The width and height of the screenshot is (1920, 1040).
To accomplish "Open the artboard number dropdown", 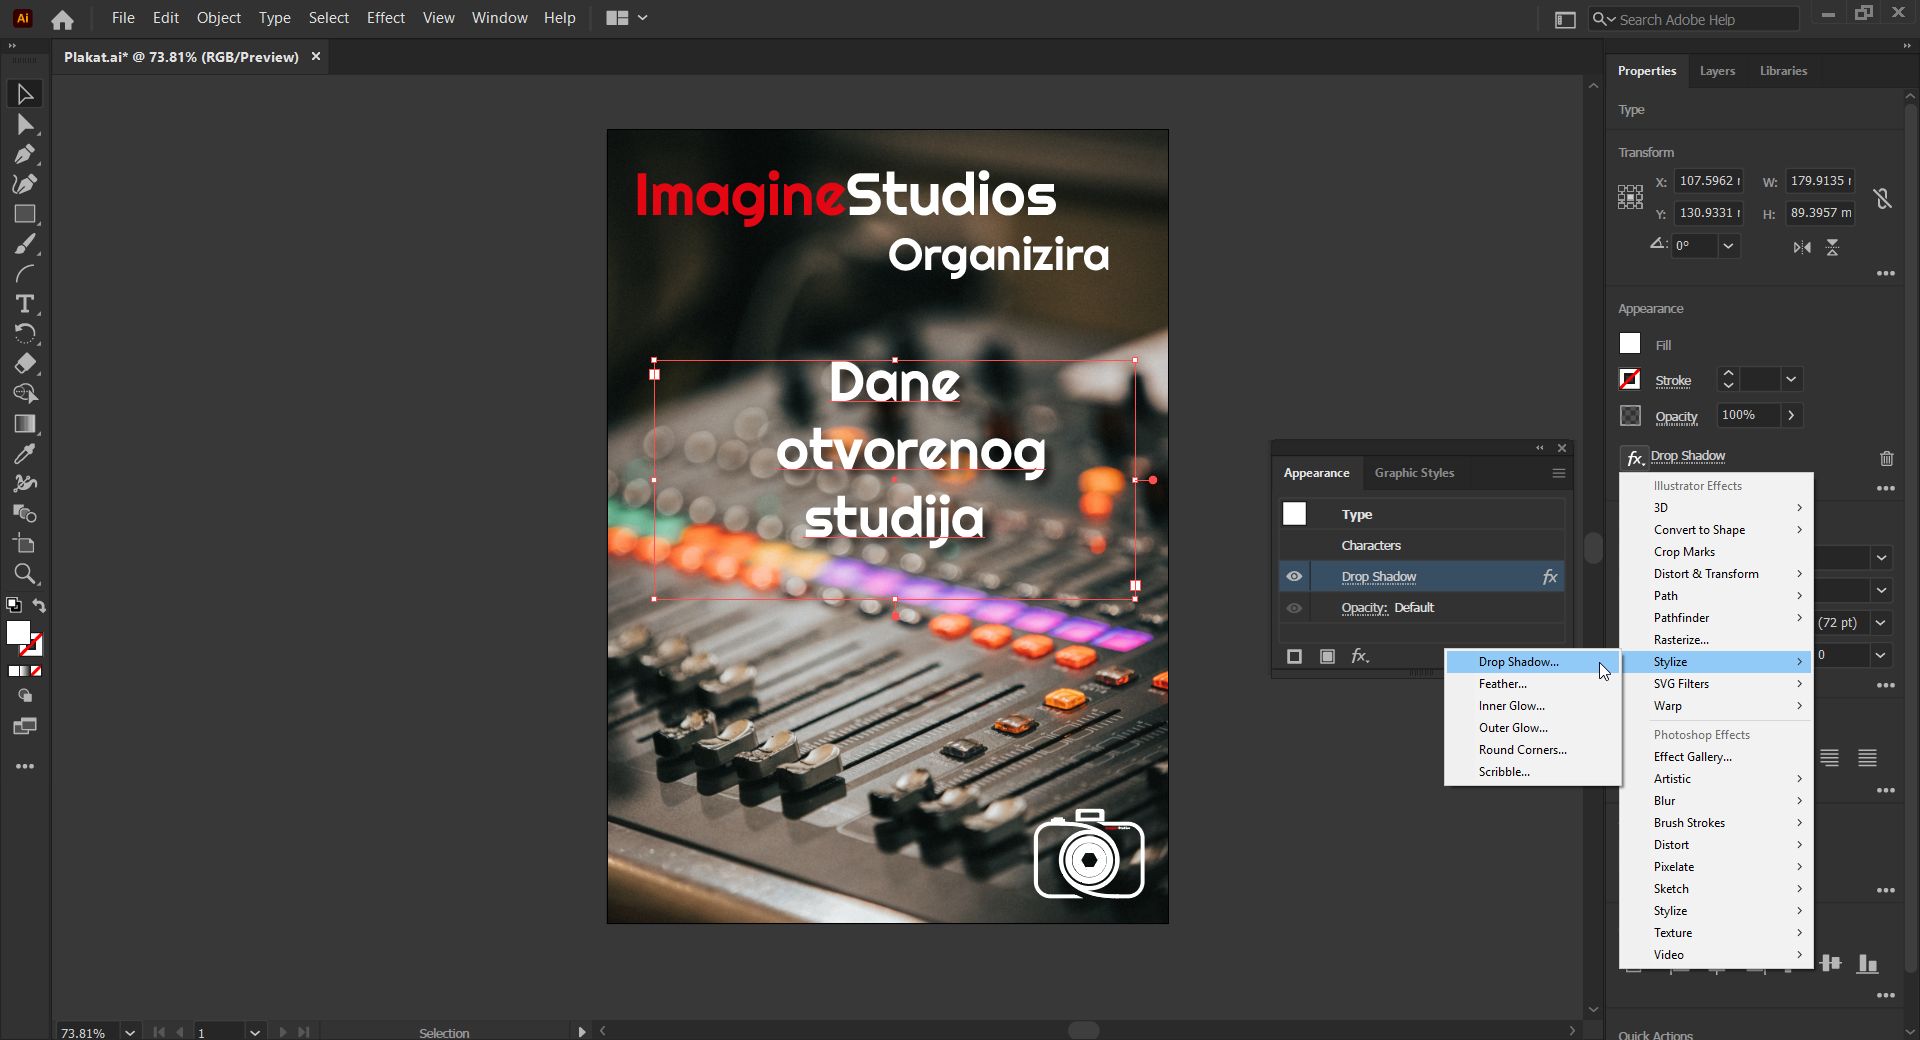I will pos(255,1032).
